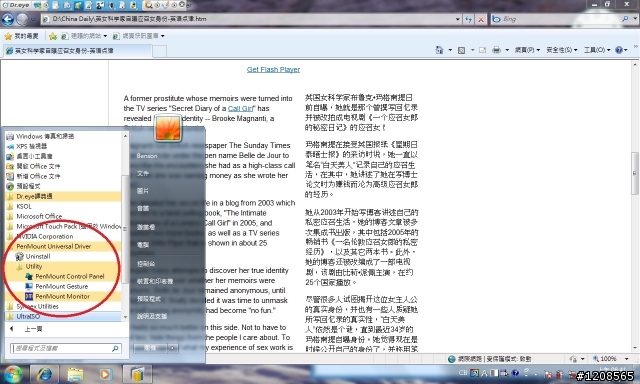Image resolution: width=640 pixels, height=384 pixels.
Task: Click the blue help icon in language bar
Action: [x=516, y=373]
